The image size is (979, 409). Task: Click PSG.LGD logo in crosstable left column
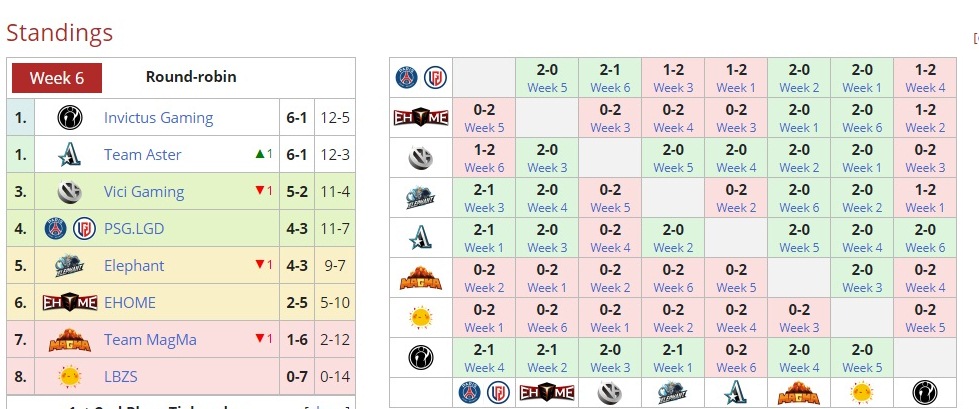tap(420, 77)
